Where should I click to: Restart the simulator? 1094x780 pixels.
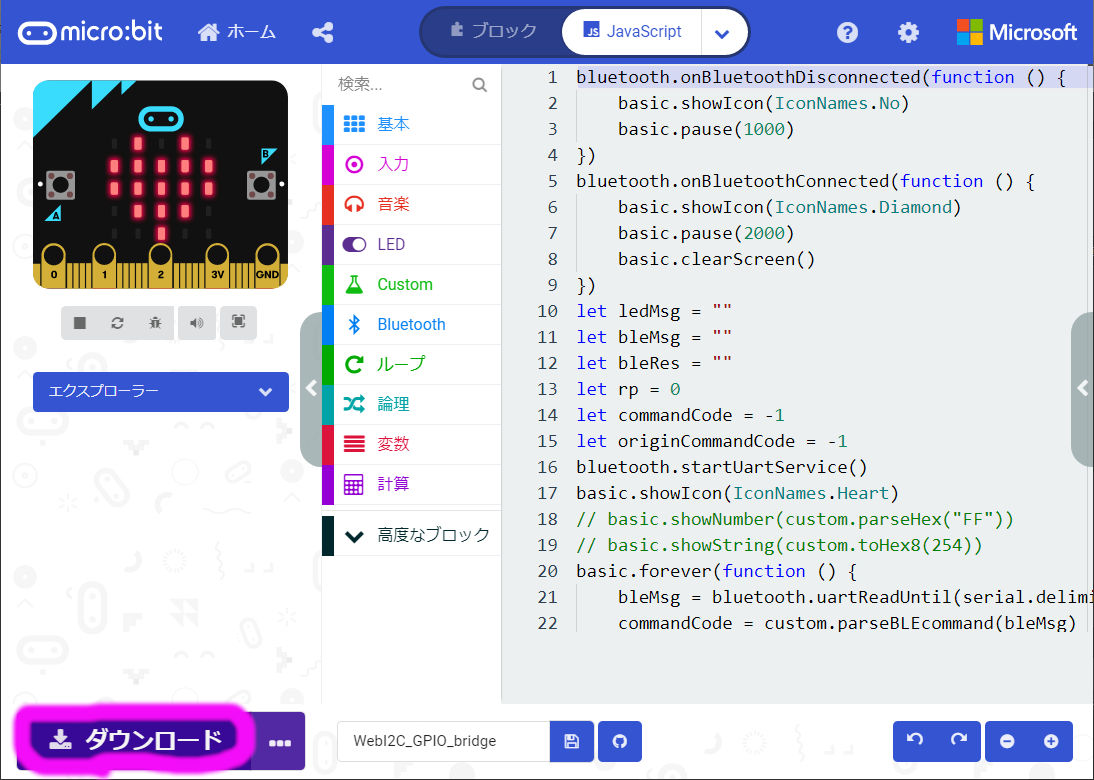point(117,323)
